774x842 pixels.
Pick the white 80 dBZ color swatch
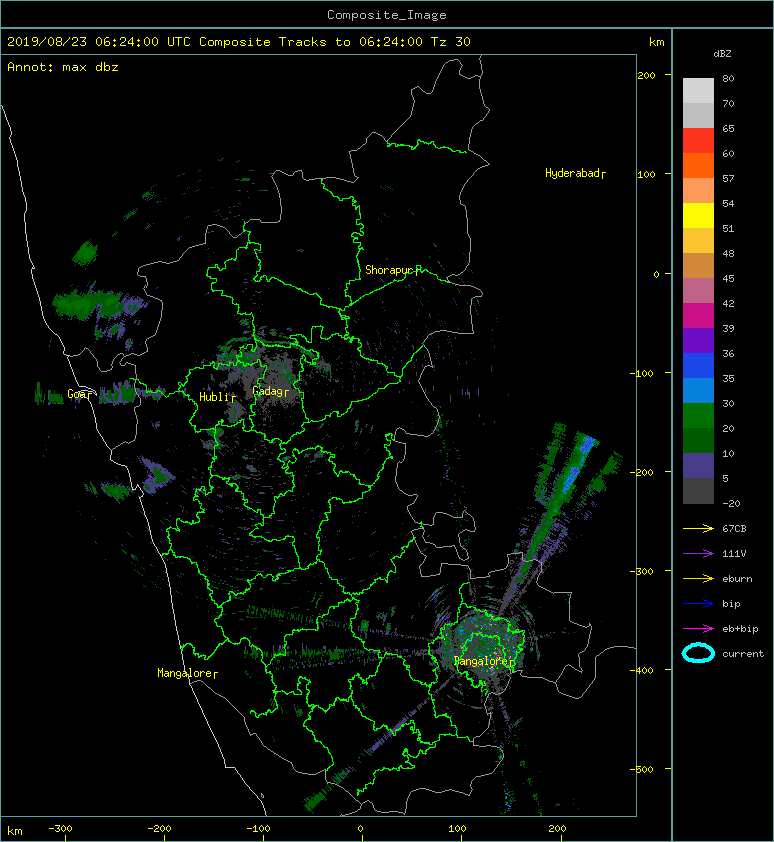click(x=698, y=91)
